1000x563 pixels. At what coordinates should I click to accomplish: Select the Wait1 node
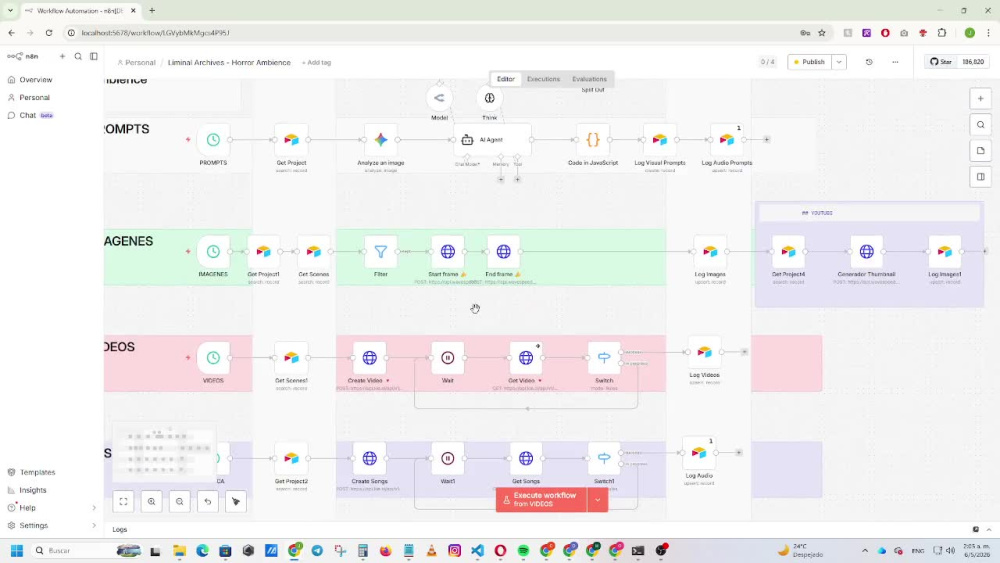(x=448, y=458)
